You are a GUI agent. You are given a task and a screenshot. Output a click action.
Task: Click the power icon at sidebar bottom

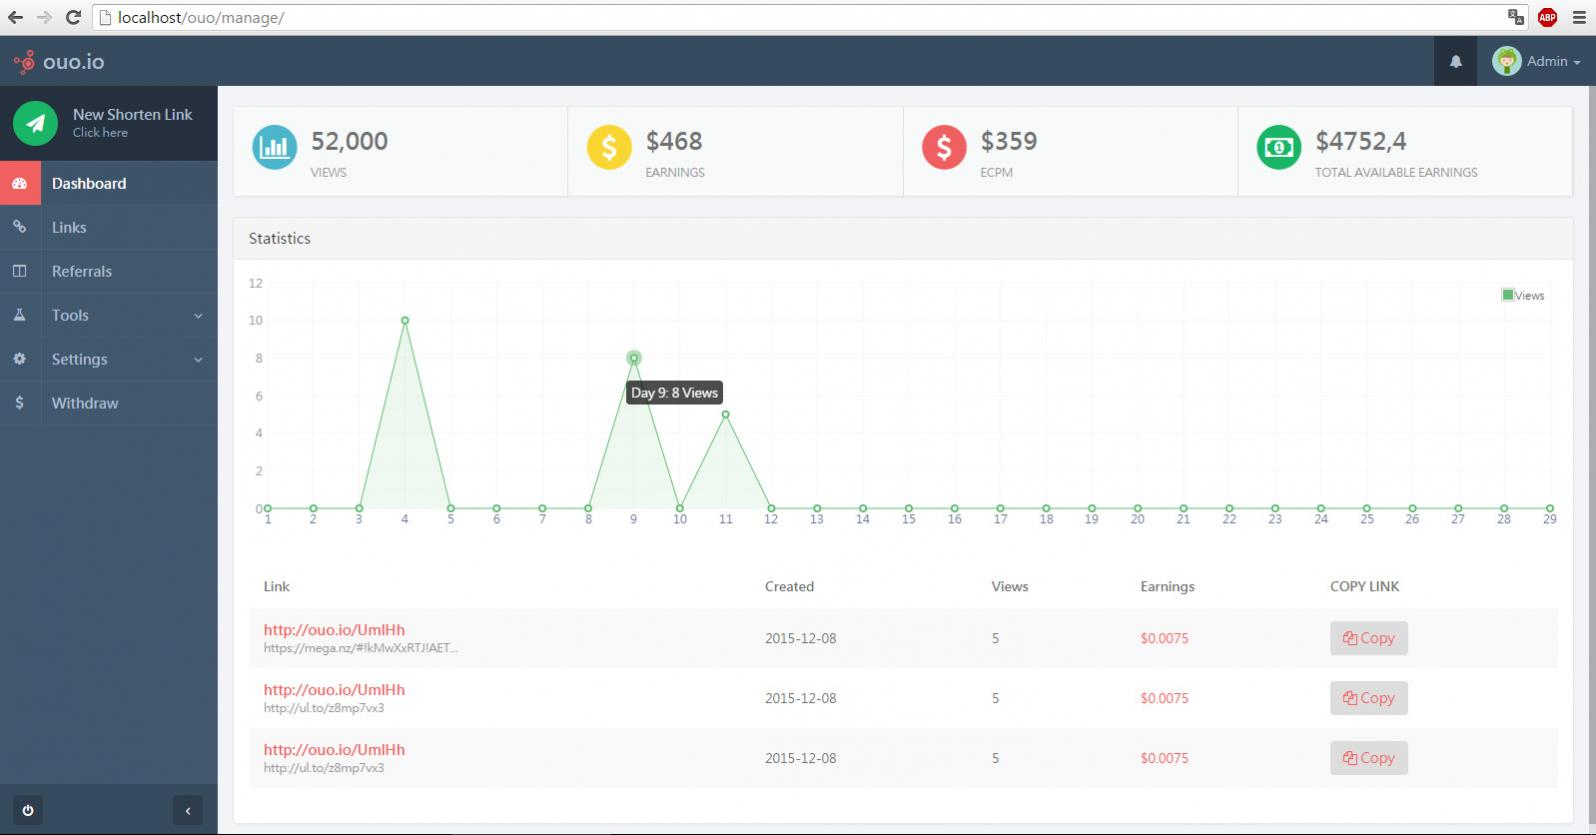tap(28, 810)
